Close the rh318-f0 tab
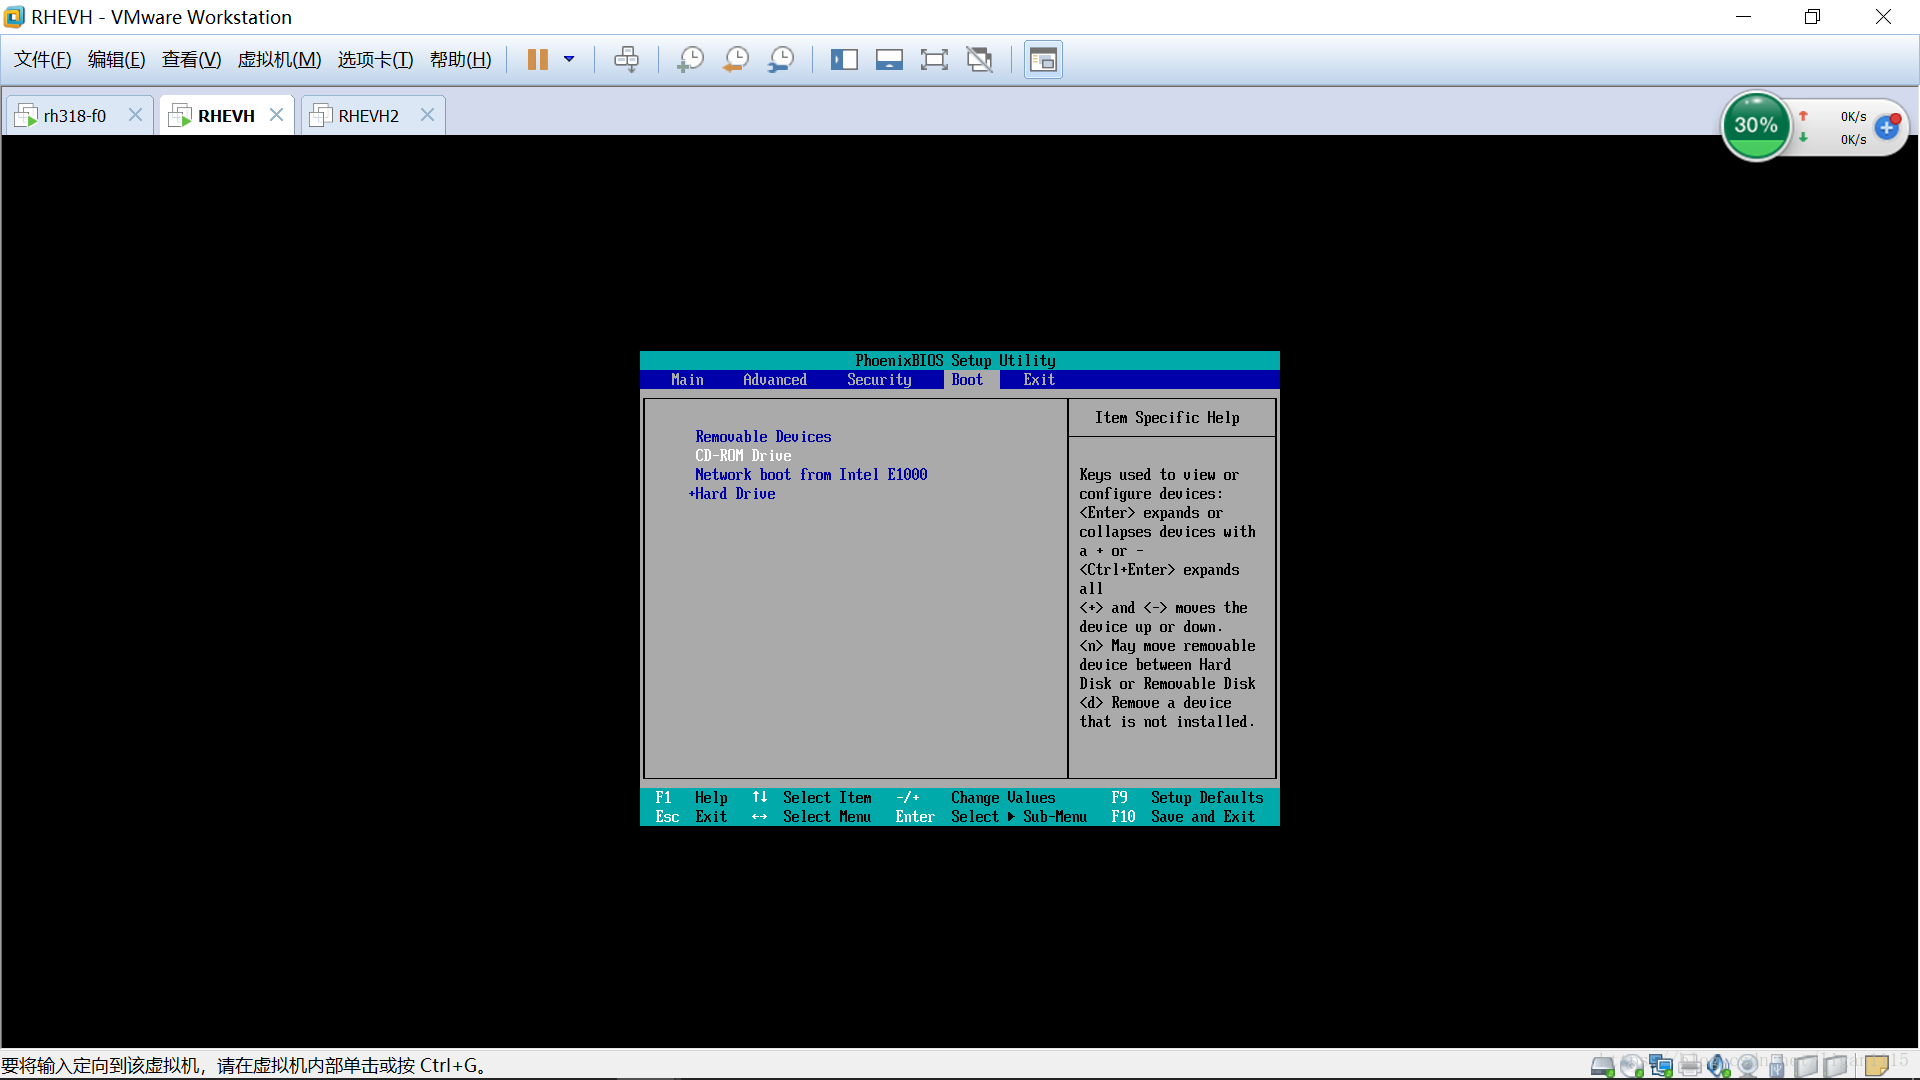The height and width of the screenshot is (1080, 1920). (x=135, y=115)
